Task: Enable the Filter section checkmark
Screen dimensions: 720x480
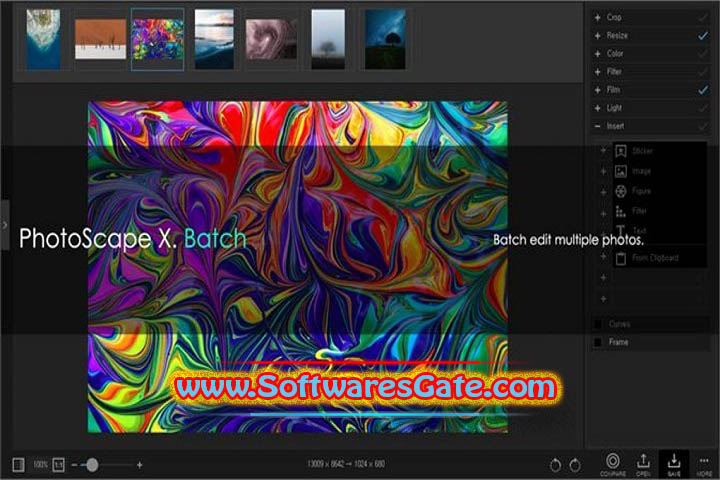Action: 703,72
